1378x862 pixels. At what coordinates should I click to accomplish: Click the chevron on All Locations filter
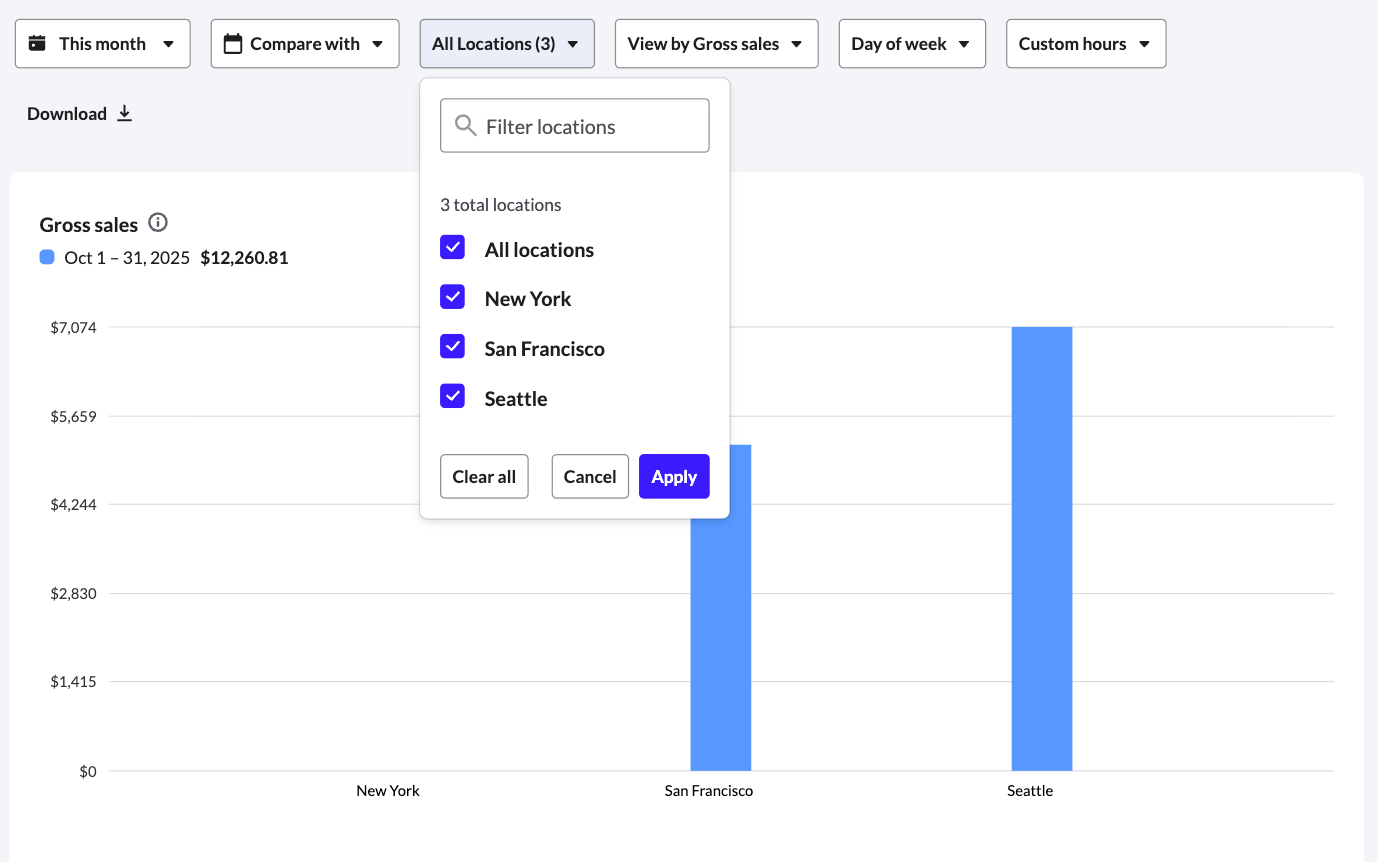click(572, 44)
